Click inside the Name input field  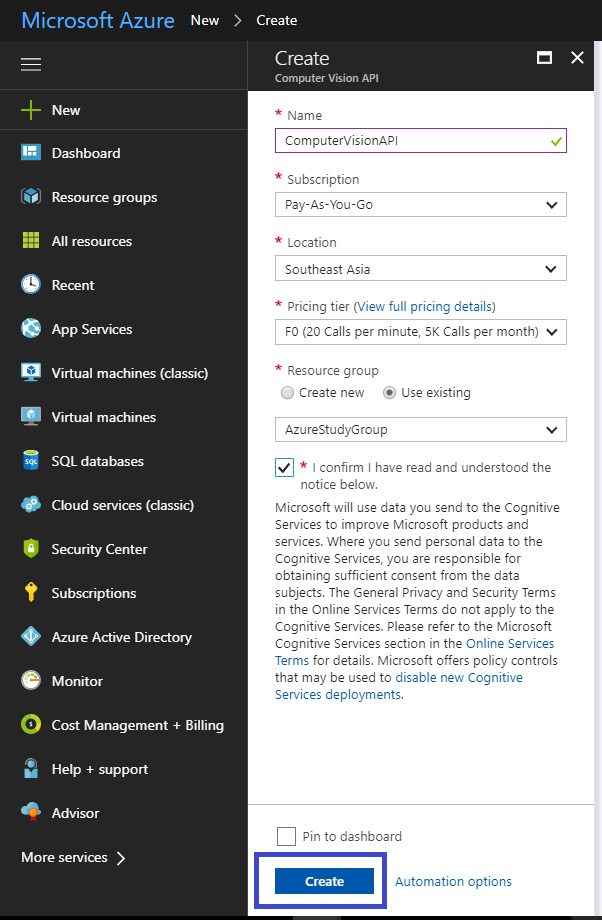click(421, 141)
